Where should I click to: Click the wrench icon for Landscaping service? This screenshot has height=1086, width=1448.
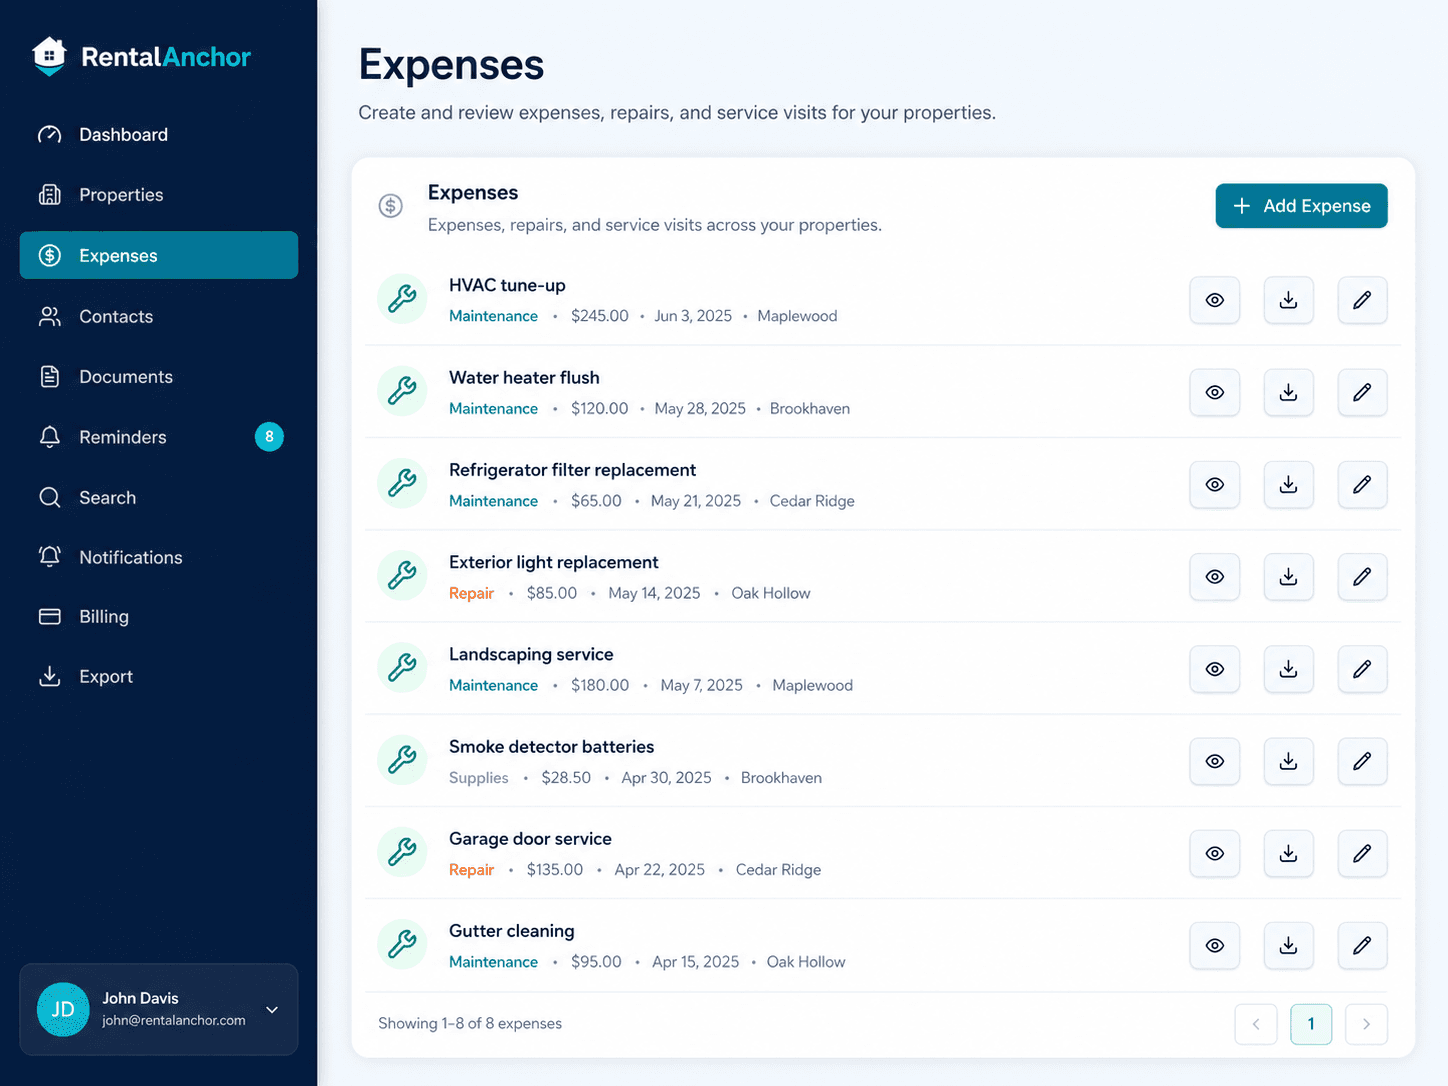pos(402,667)
